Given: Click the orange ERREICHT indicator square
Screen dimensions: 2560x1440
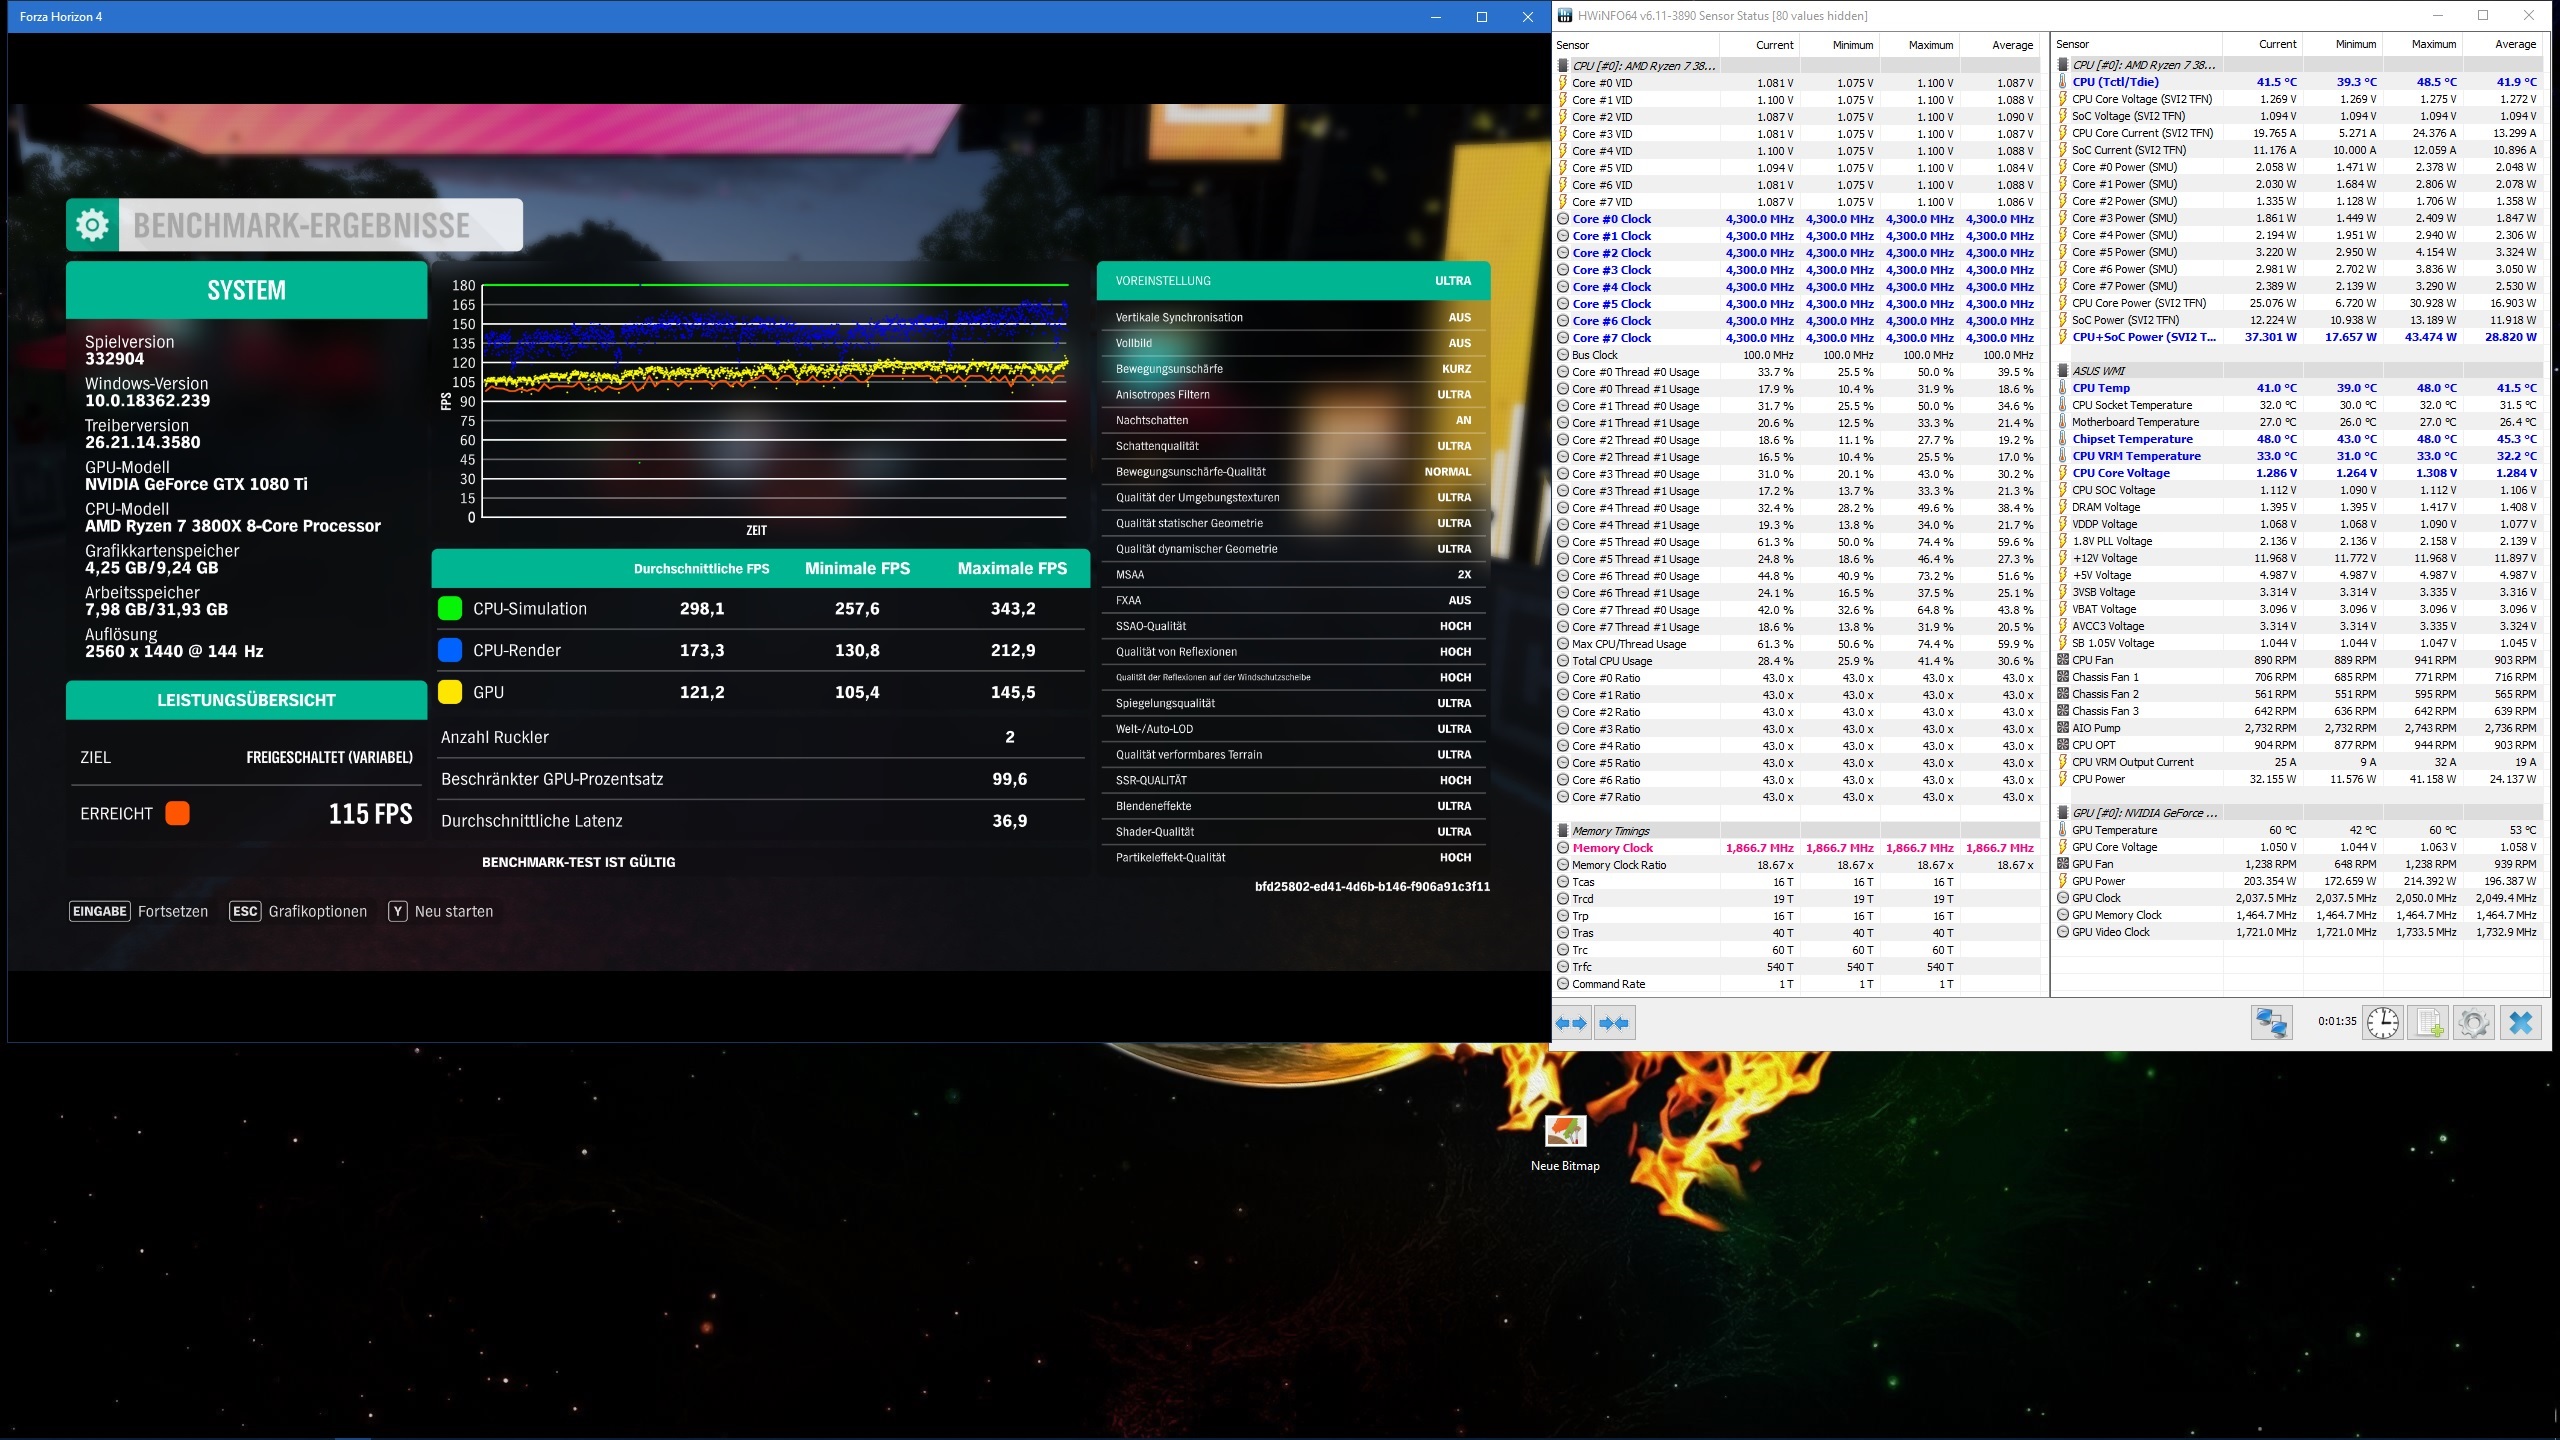Looking at the screenshot, I should [177, 813].
